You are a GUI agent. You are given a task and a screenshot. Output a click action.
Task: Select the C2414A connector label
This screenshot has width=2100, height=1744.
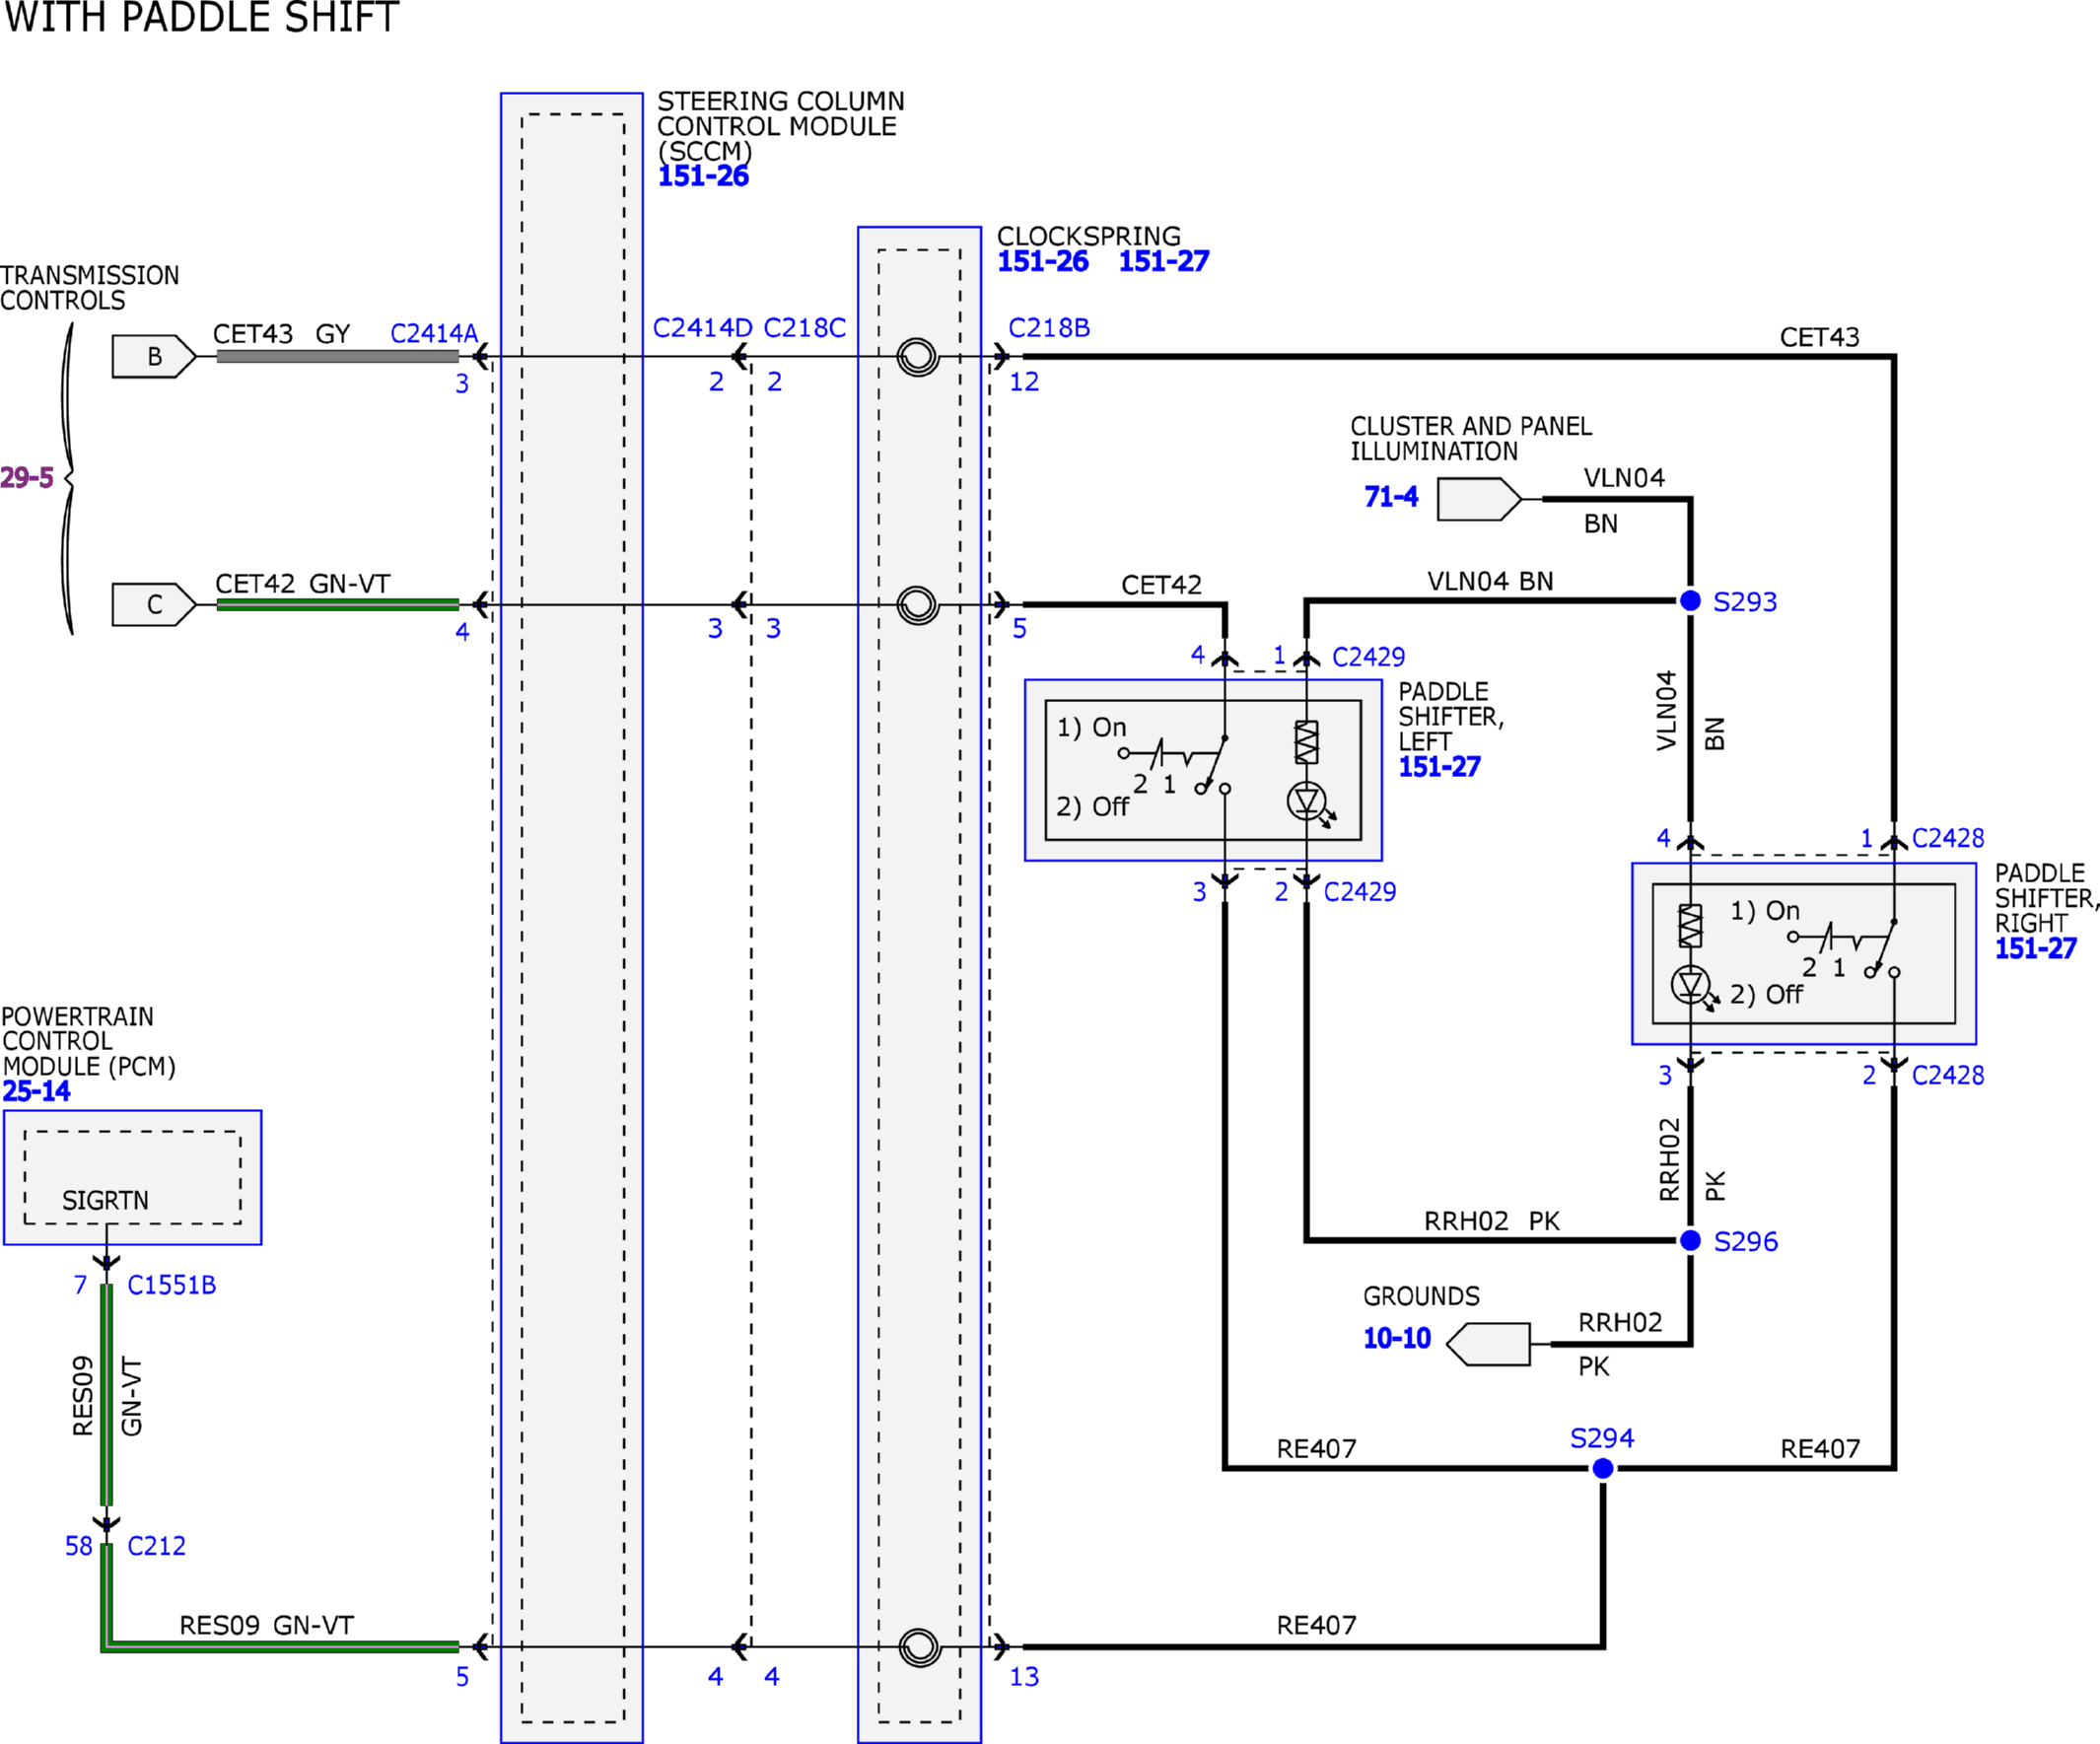[x=434, y=333]
